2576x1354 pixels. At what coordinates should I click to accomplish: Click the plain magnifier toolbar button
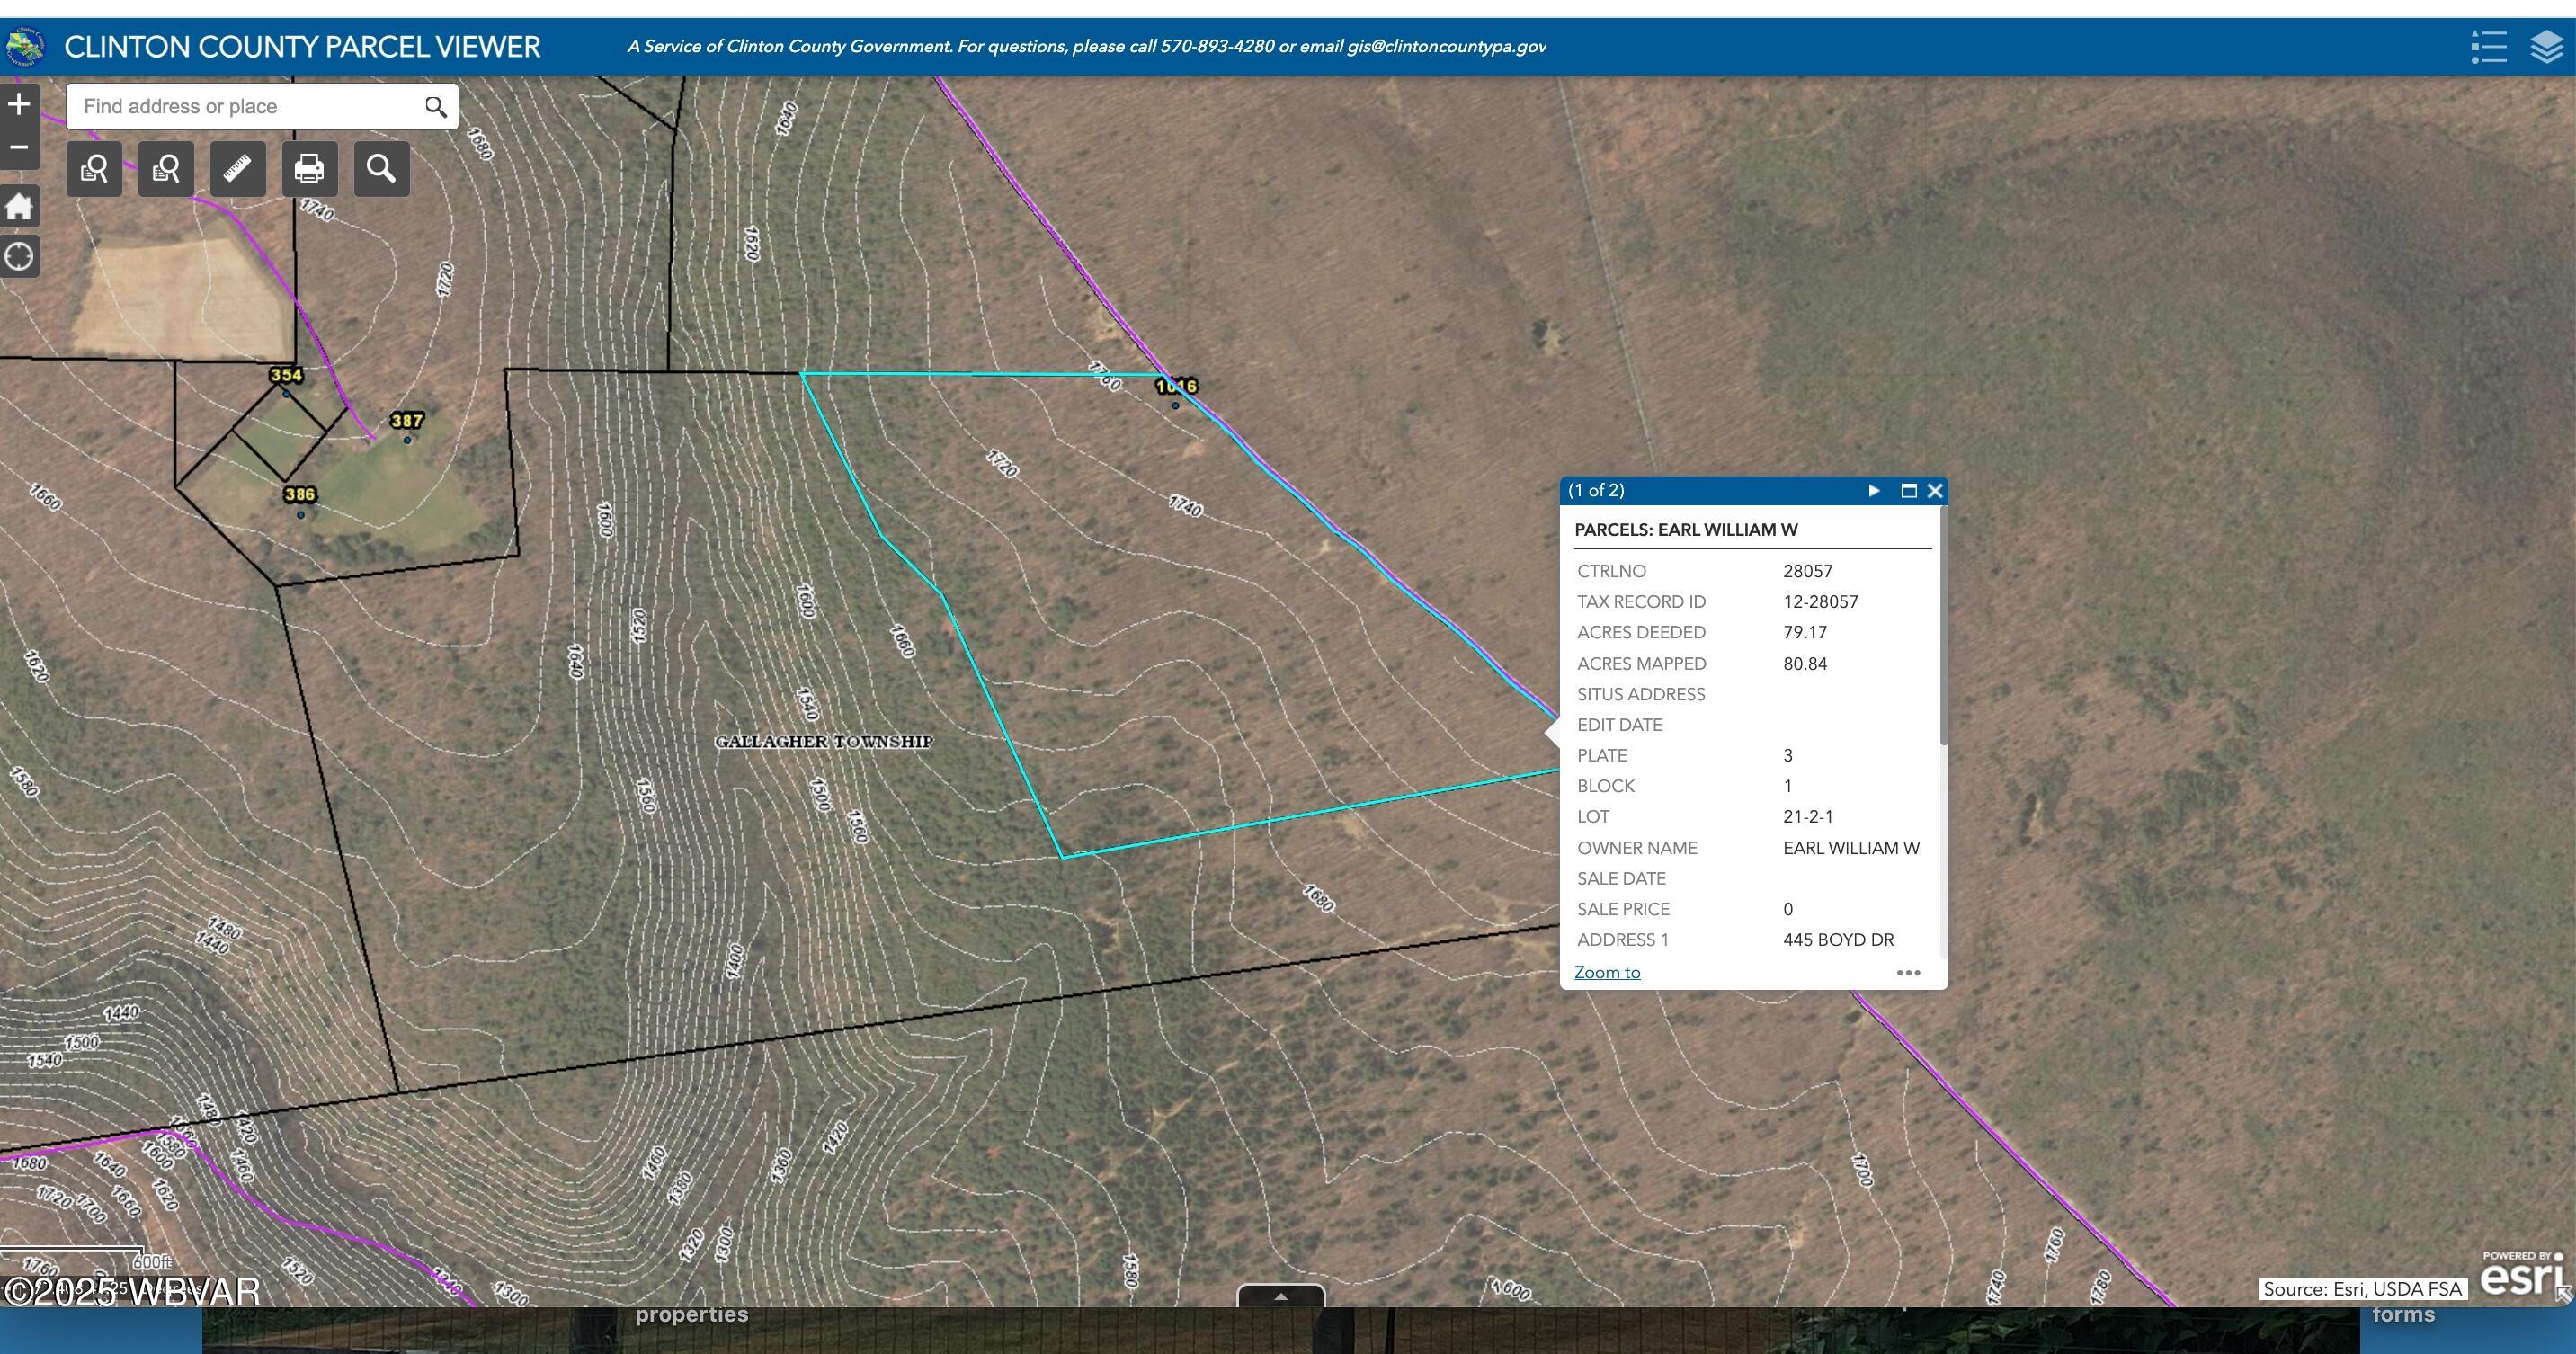381,168
